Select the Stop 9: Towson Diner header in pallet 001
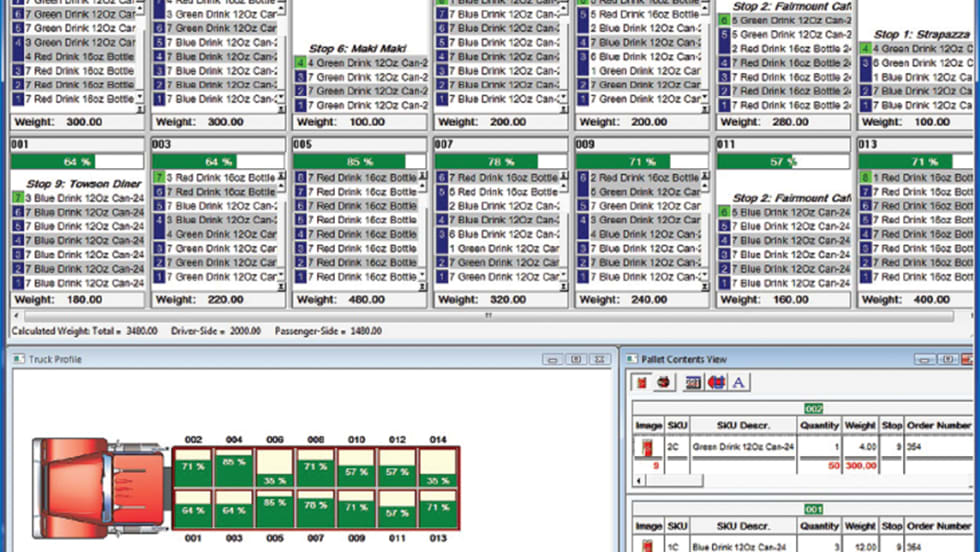This screenshot has height=552, width=980. pyautogui.click(x=85, y=183)
